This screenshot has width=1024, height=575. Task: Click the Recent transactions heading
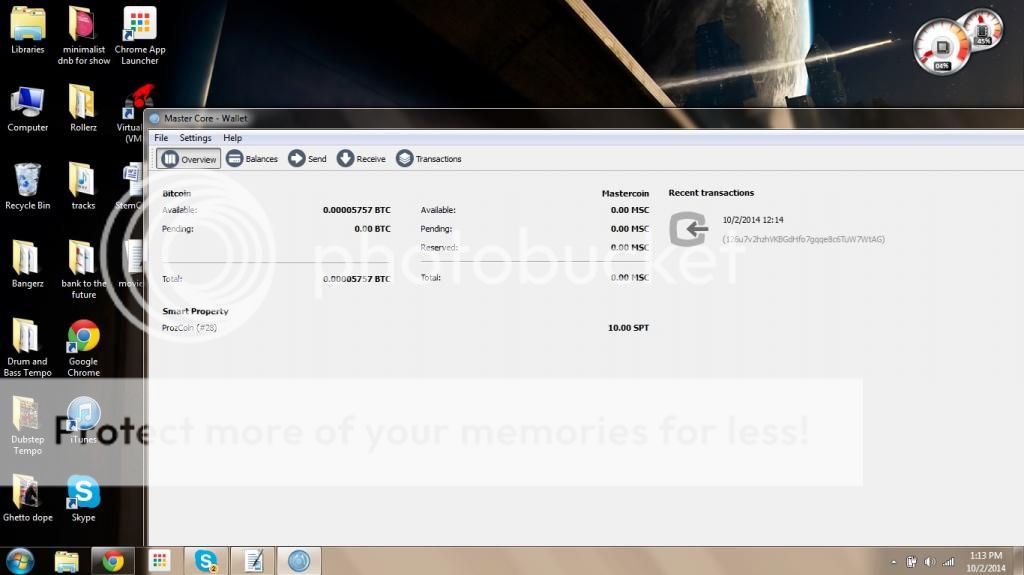711,193
